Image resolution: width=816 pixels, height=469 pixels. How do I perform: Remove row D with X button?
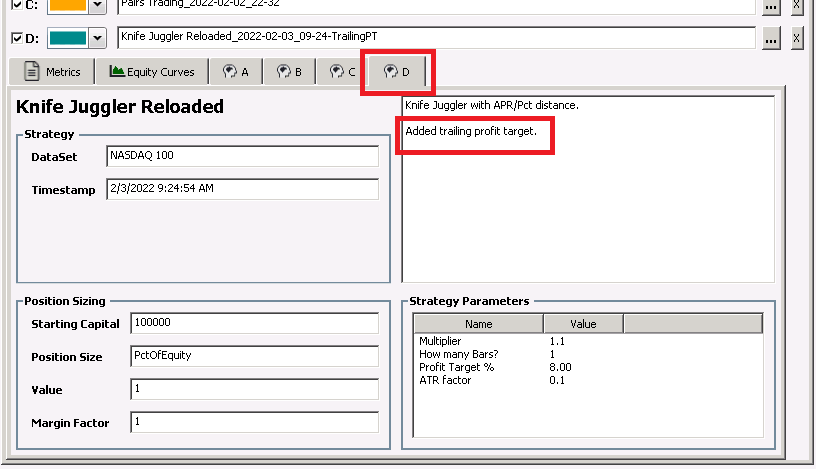point(796,38)
